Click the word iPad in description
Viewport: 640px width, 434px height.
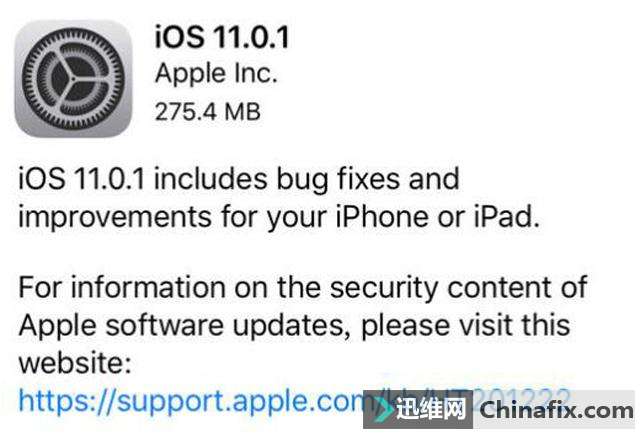pos(507,216)
